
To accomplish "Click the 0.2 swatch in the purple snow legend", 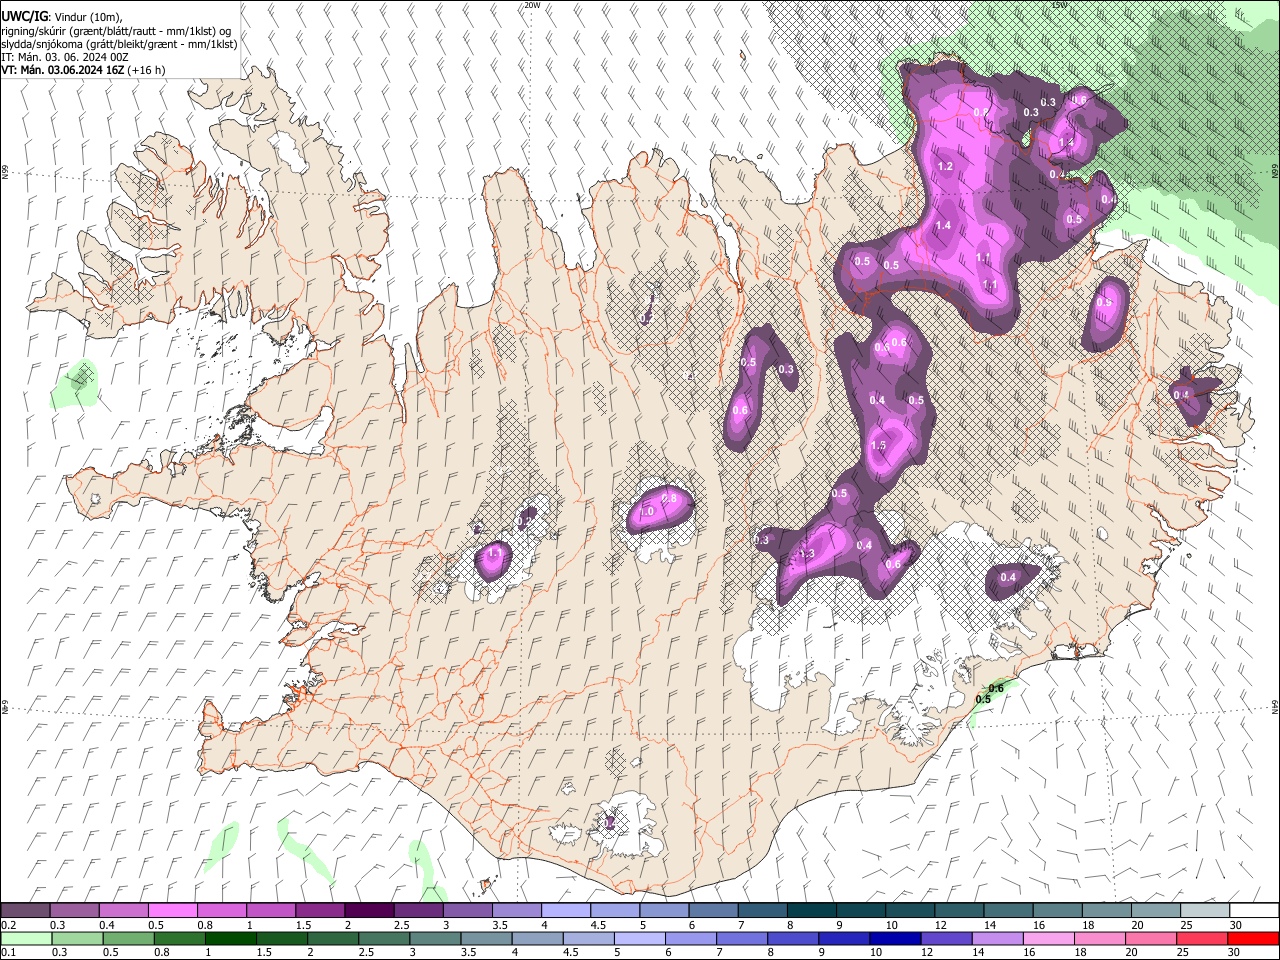I will [26, 911].
